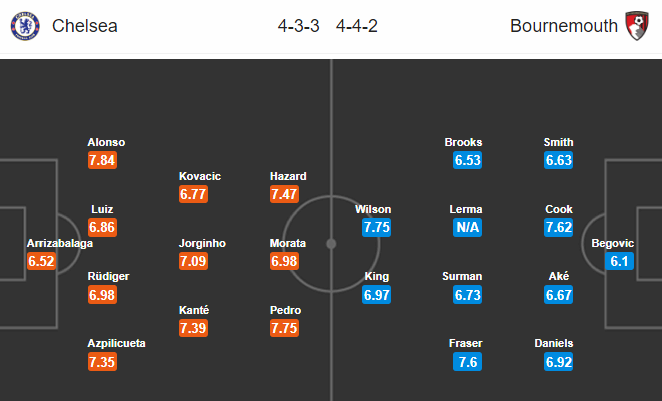Screen dimensions: 662x401
Task: Select Lerma's N/A rating badge
Action: coord(464,227)
